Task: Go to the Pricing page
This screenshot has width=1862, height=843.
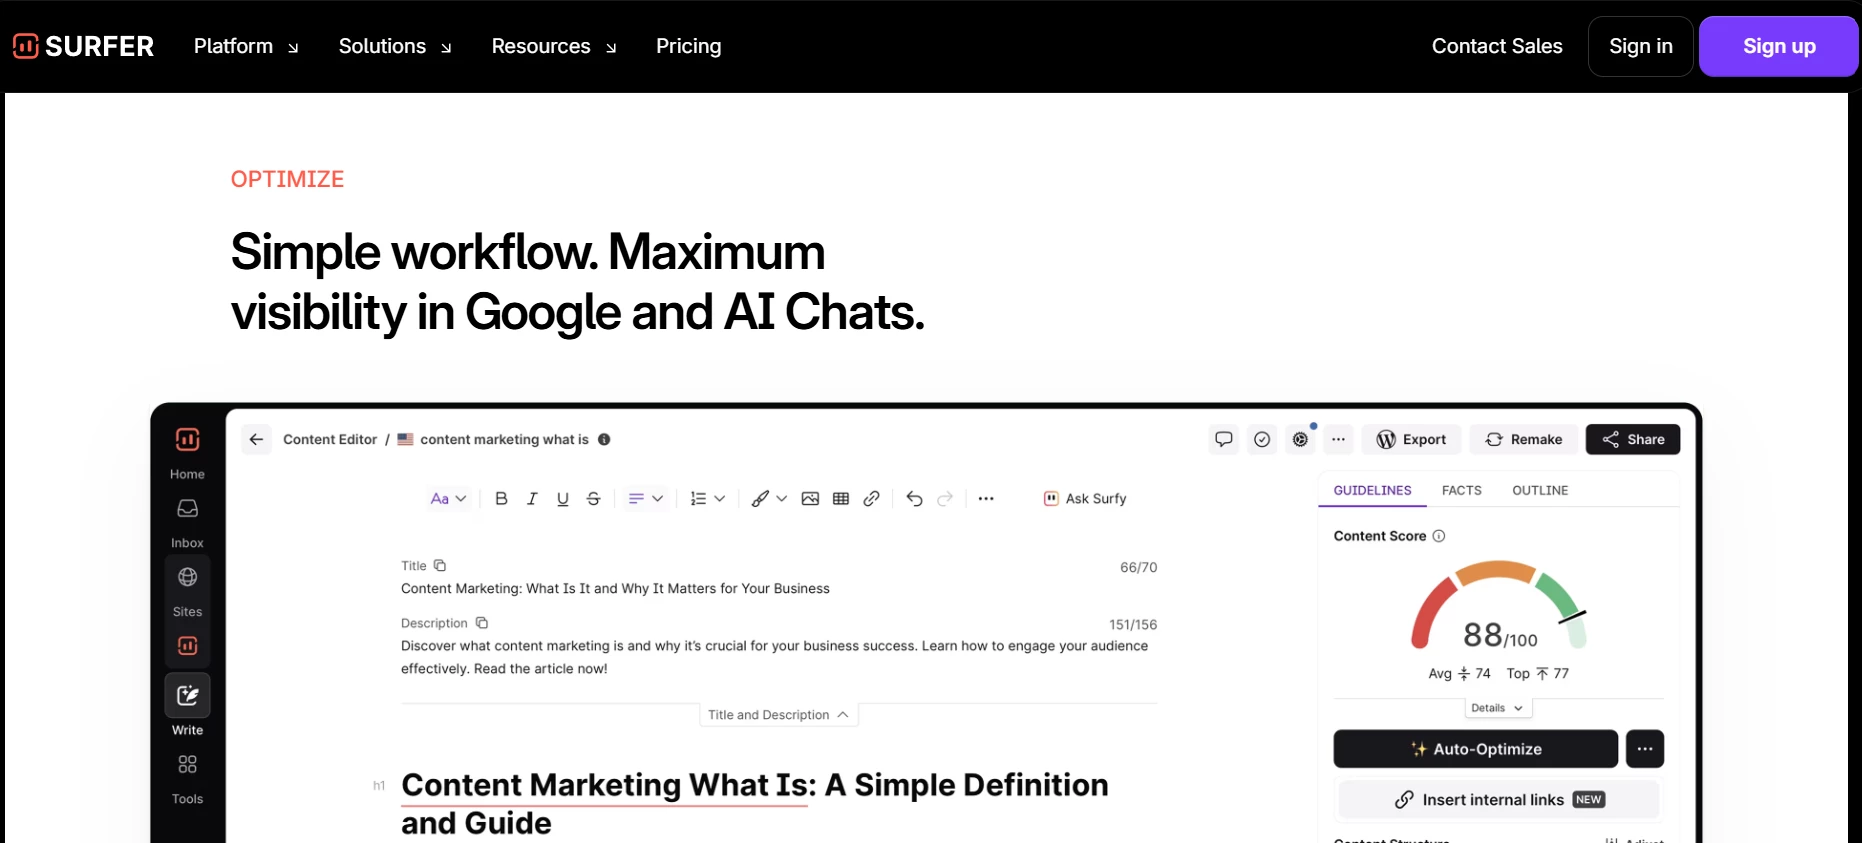Action: tap(688, 46)
